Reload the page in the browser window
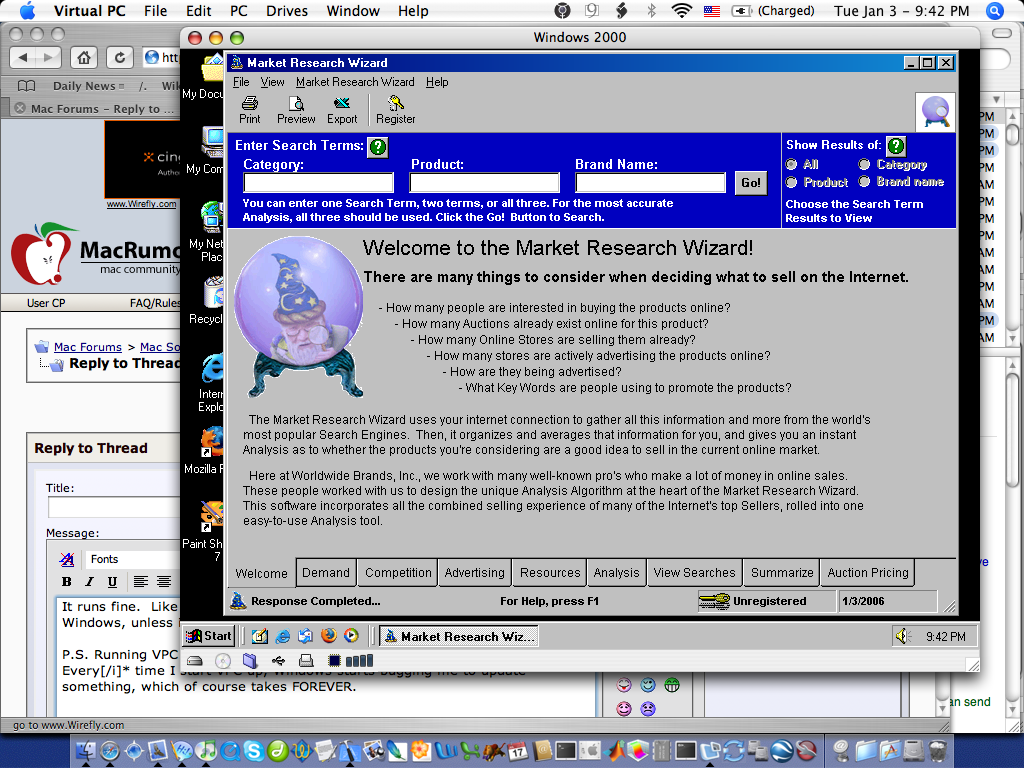1024x768 pixels. tap(120, 57)
